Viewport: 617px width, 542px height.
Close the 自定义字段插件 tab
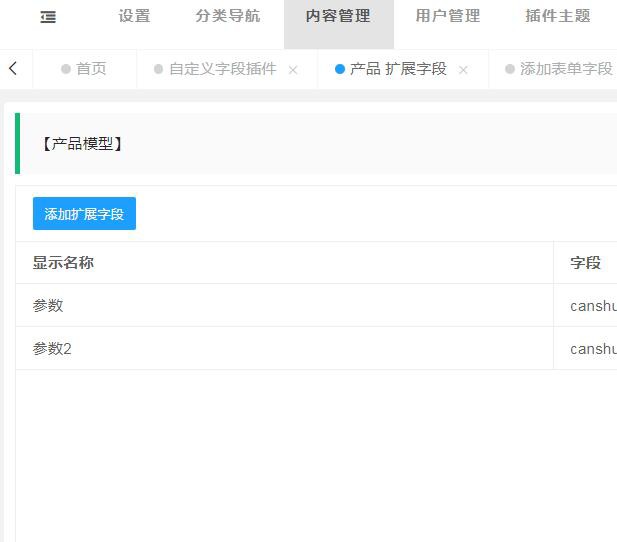coord(293,70)
